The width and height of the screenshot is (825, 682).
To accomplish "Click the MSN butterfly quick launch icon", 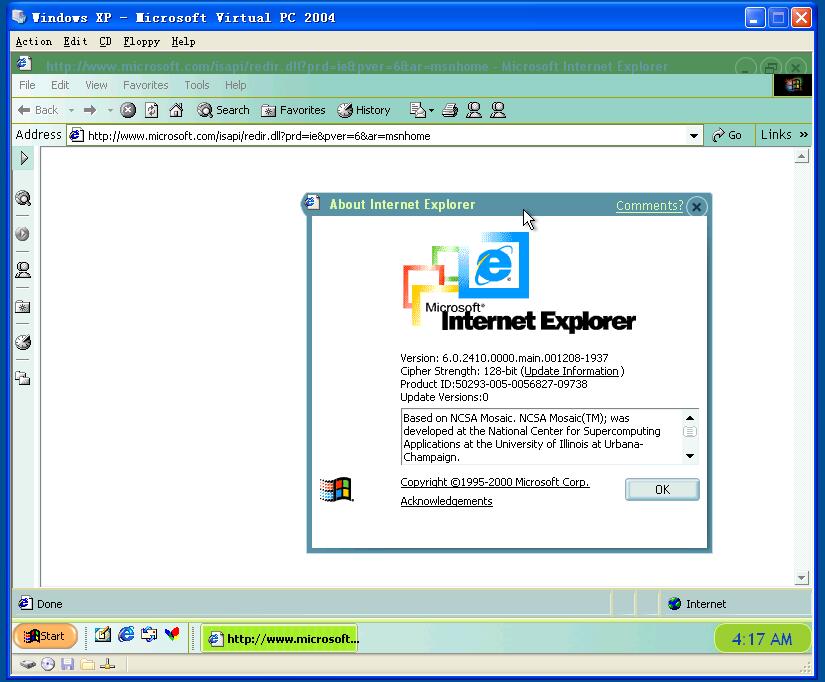I will click(172, 635).
